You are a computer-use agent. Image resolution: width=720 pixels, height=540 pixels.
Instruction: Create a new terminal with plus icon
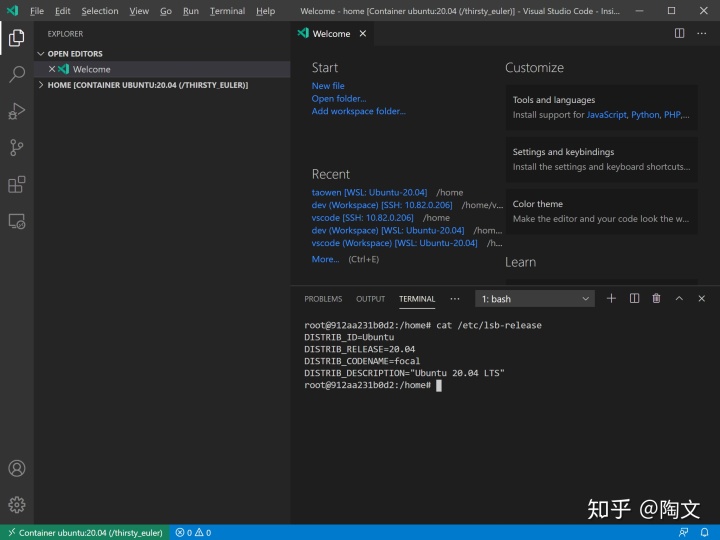pos(611,299)
